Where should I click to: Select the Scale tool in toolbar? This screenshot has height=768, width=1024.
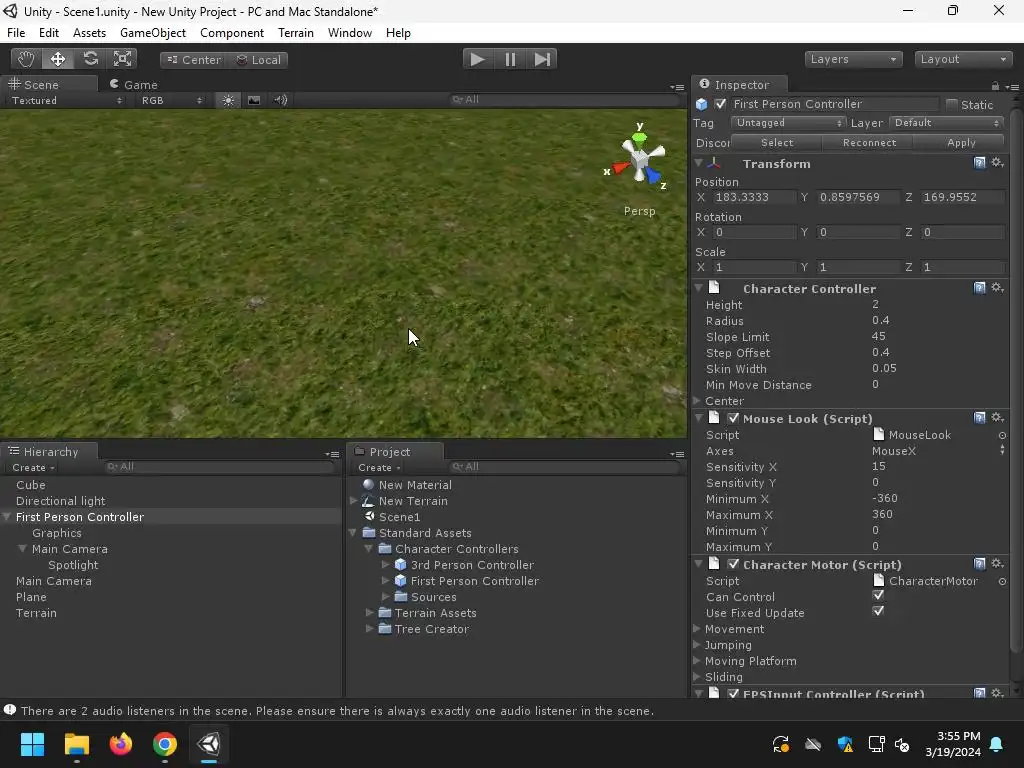tap(122, 59)
